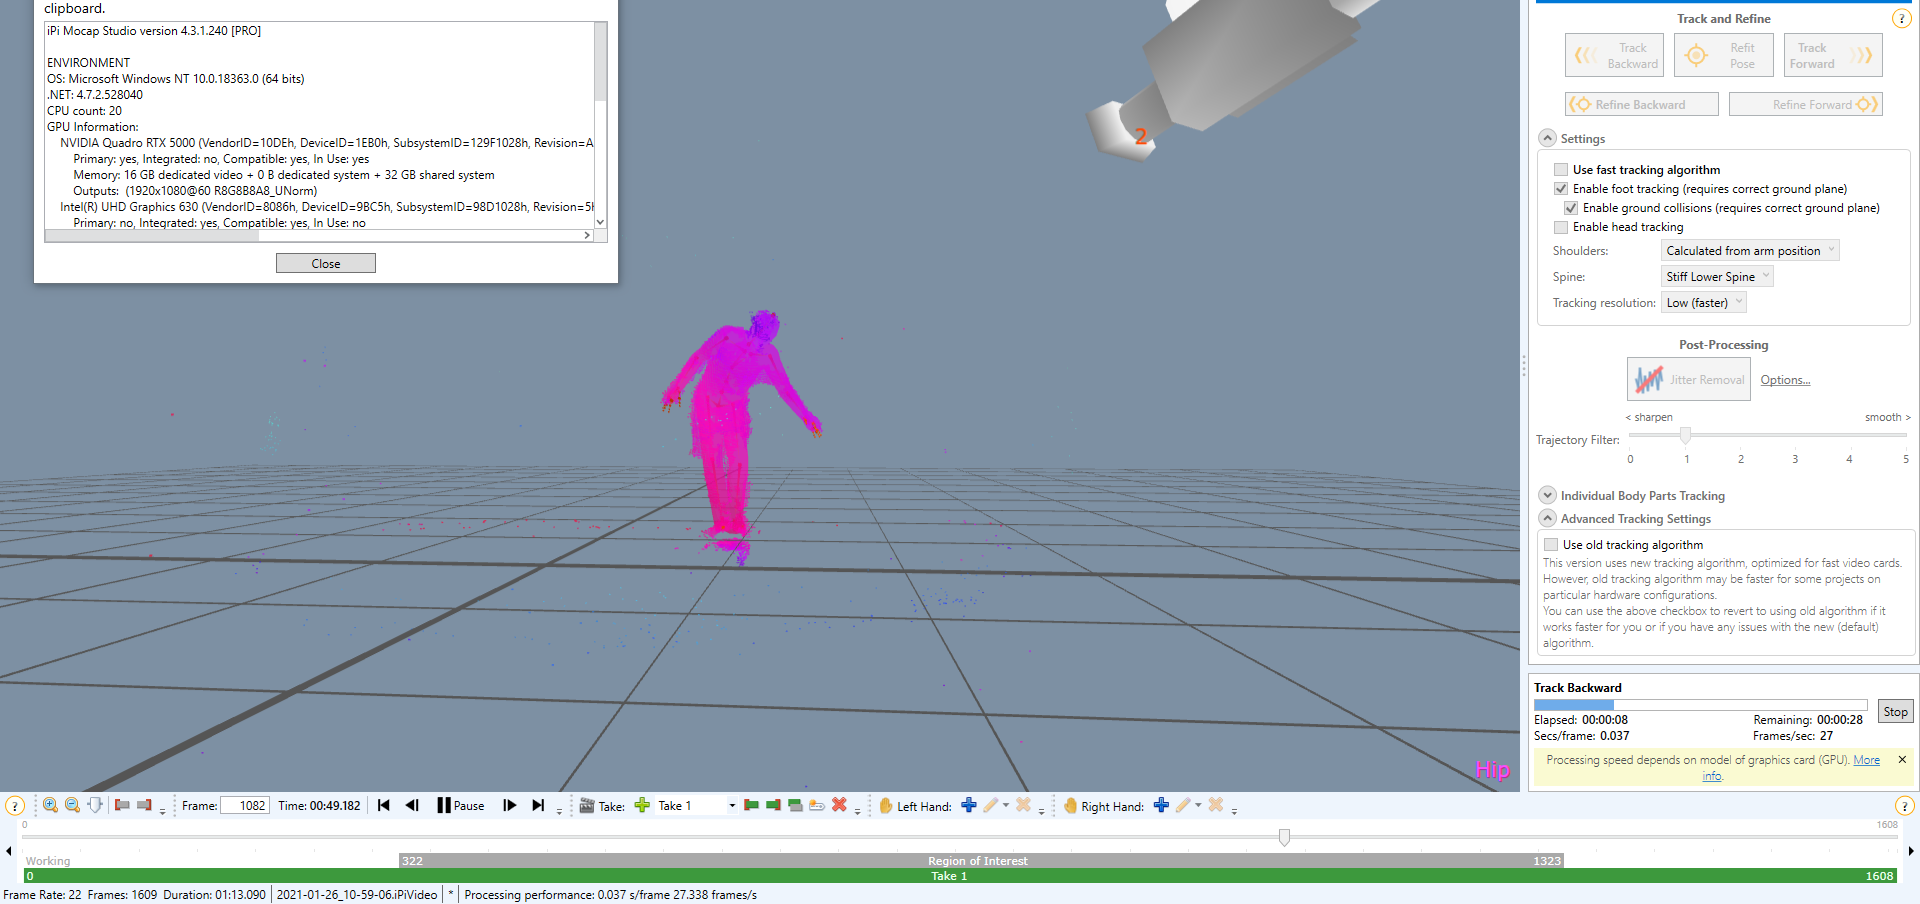The height and width of the screenshot is (904, 1920).
Task: Click the info dialog vertical scrollbar
Action: point(600,124)
